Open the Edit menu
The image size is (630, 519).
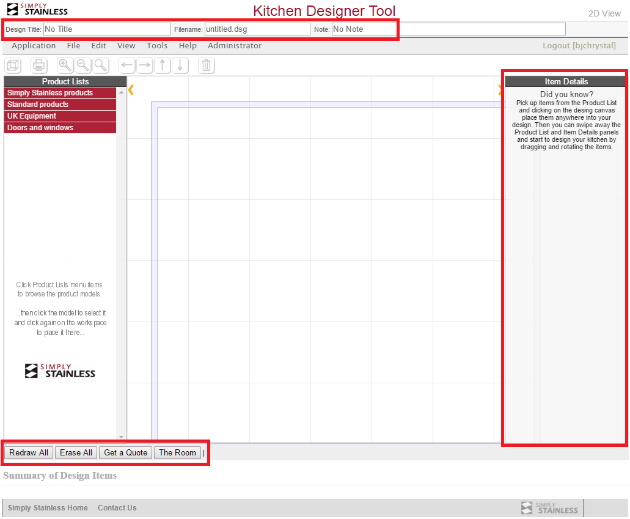[x=98, y=46]
